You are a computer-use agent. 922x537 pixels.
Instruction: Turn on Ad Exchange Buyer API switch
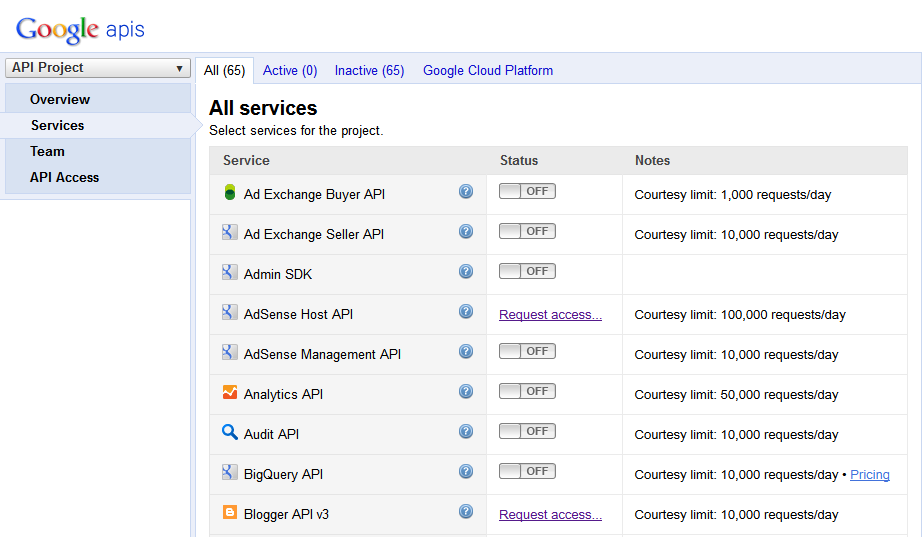pyautogui.click(x=527, y=191)
